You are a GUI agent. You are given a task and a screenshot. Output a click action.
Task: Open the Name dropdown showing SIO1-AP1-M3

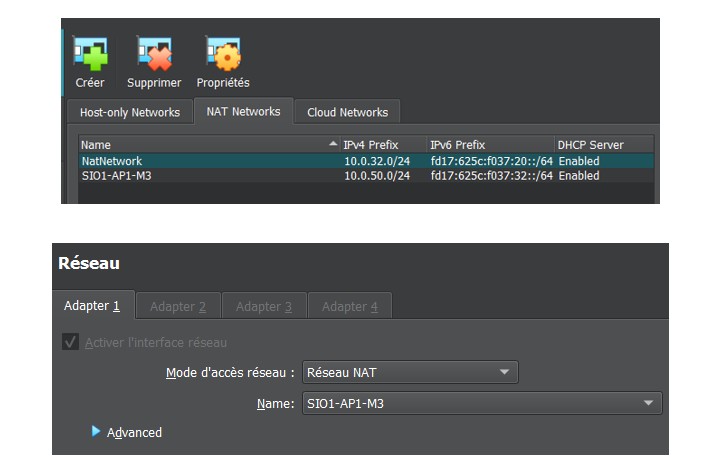(481, 404)
